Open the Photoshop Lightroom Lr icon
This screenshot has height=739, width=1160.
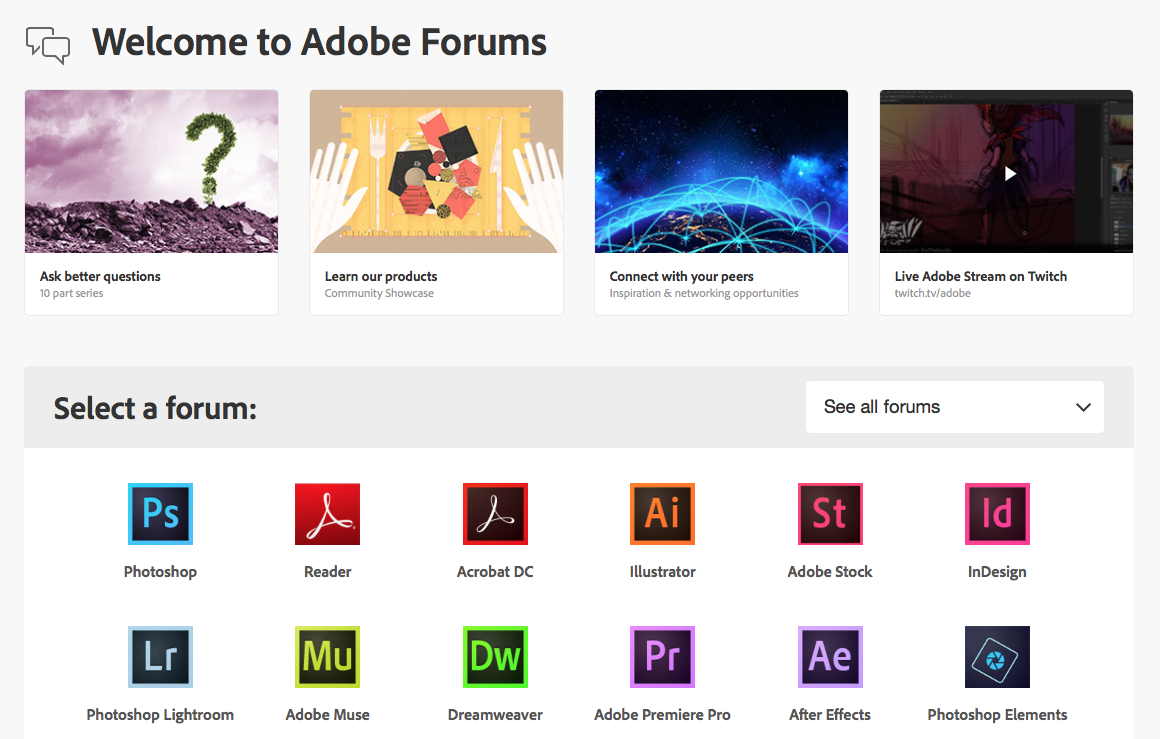pyautogui.click(x=161, y=657)
